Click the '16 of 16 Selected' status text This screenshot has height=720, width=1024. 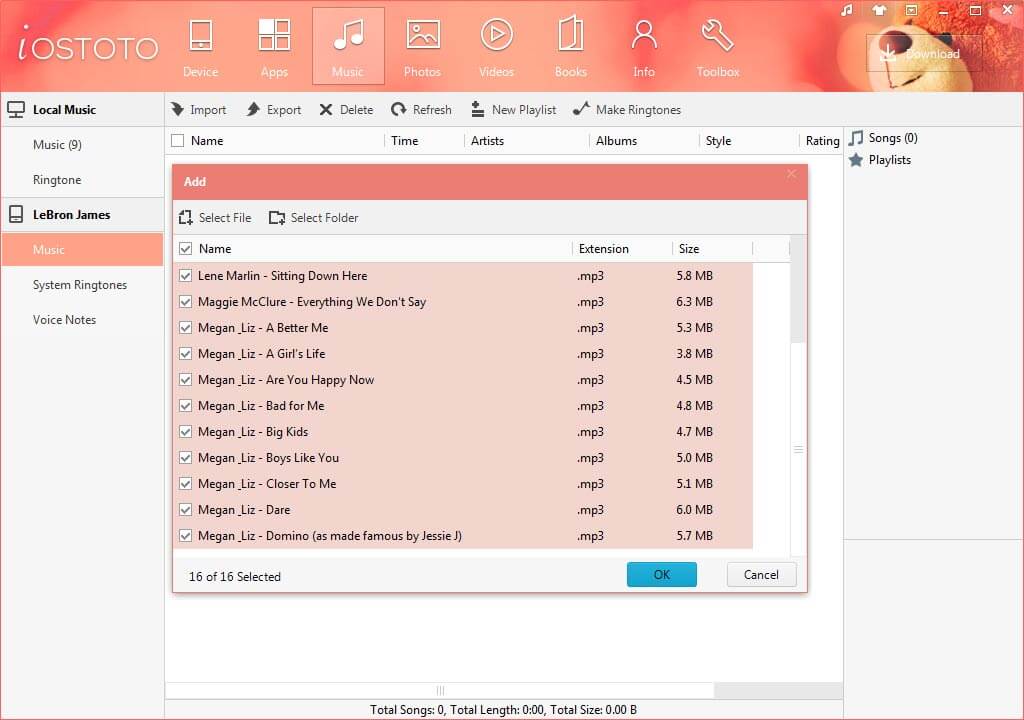[x=234, y=577]
